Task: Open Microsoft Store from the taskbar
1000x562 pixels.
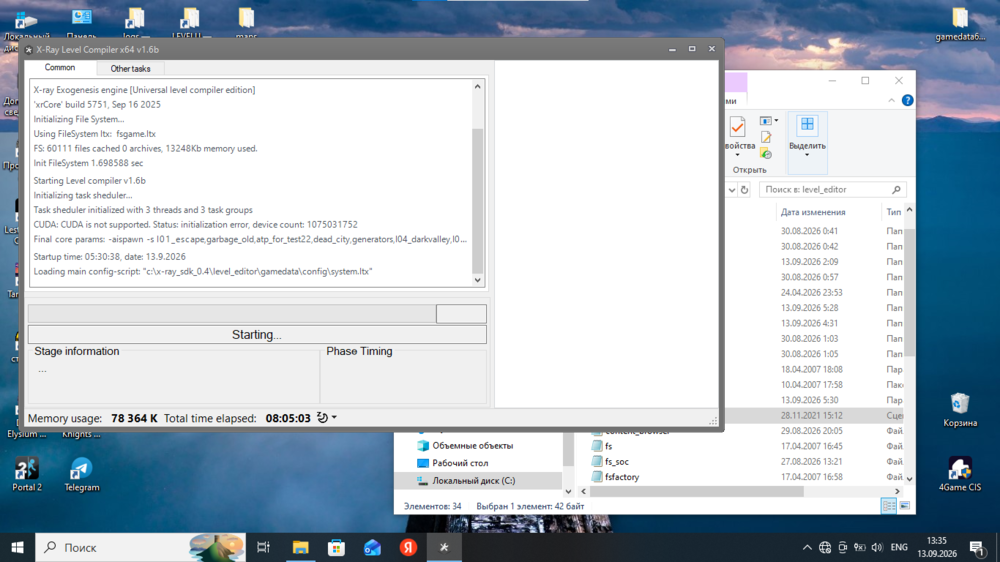Action: coord(336,547)
